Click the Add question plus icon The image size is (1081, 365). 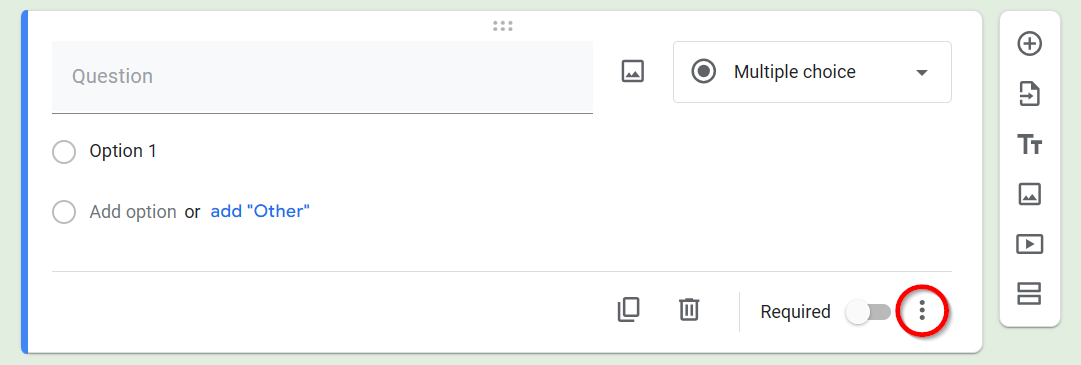[x=1029, y=44]
